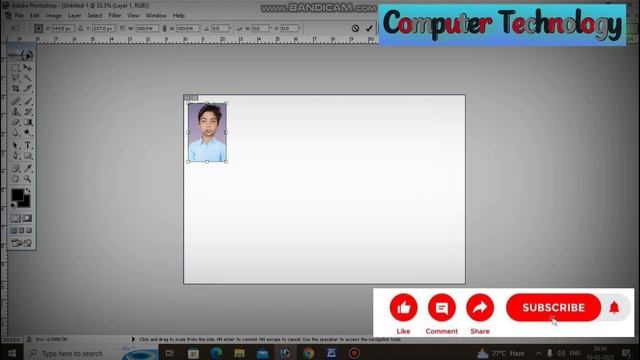Select the Rectangular Marquee tool
The width and height of the screenshot is (640, 360).
click(x=16, y=68)
